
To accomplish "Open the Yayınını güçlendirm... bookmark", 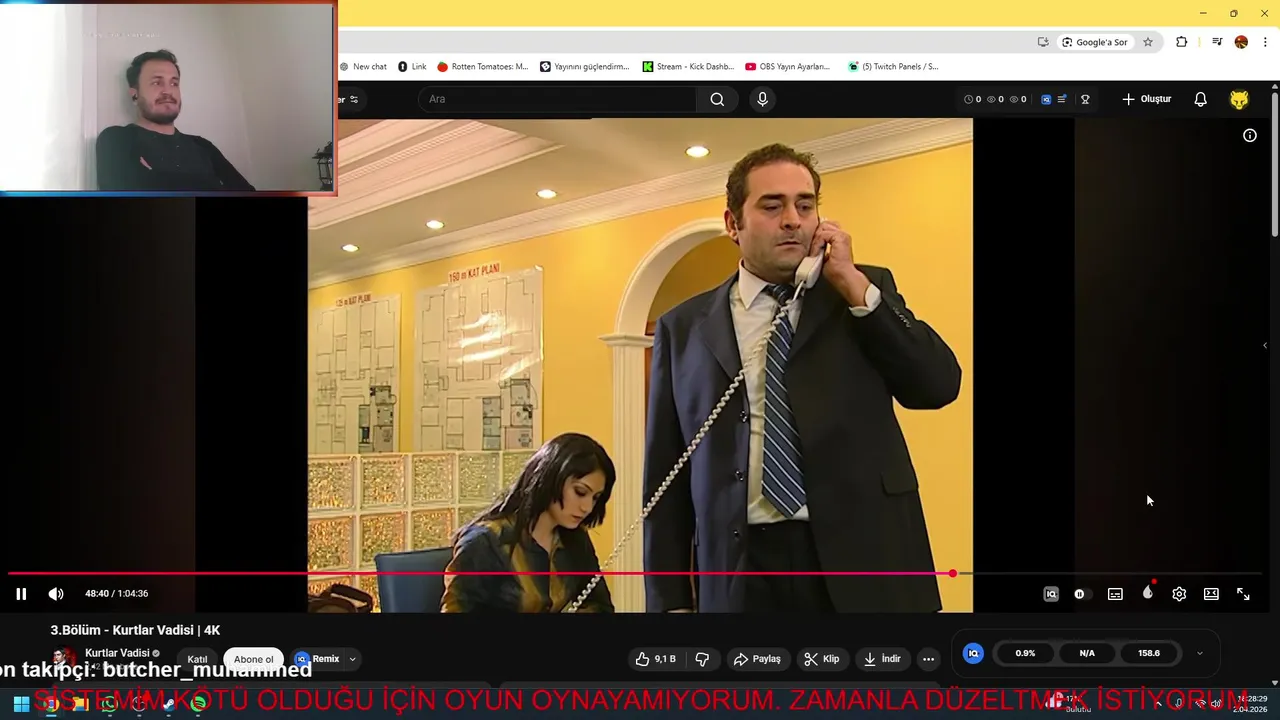I will click(585, 67).
